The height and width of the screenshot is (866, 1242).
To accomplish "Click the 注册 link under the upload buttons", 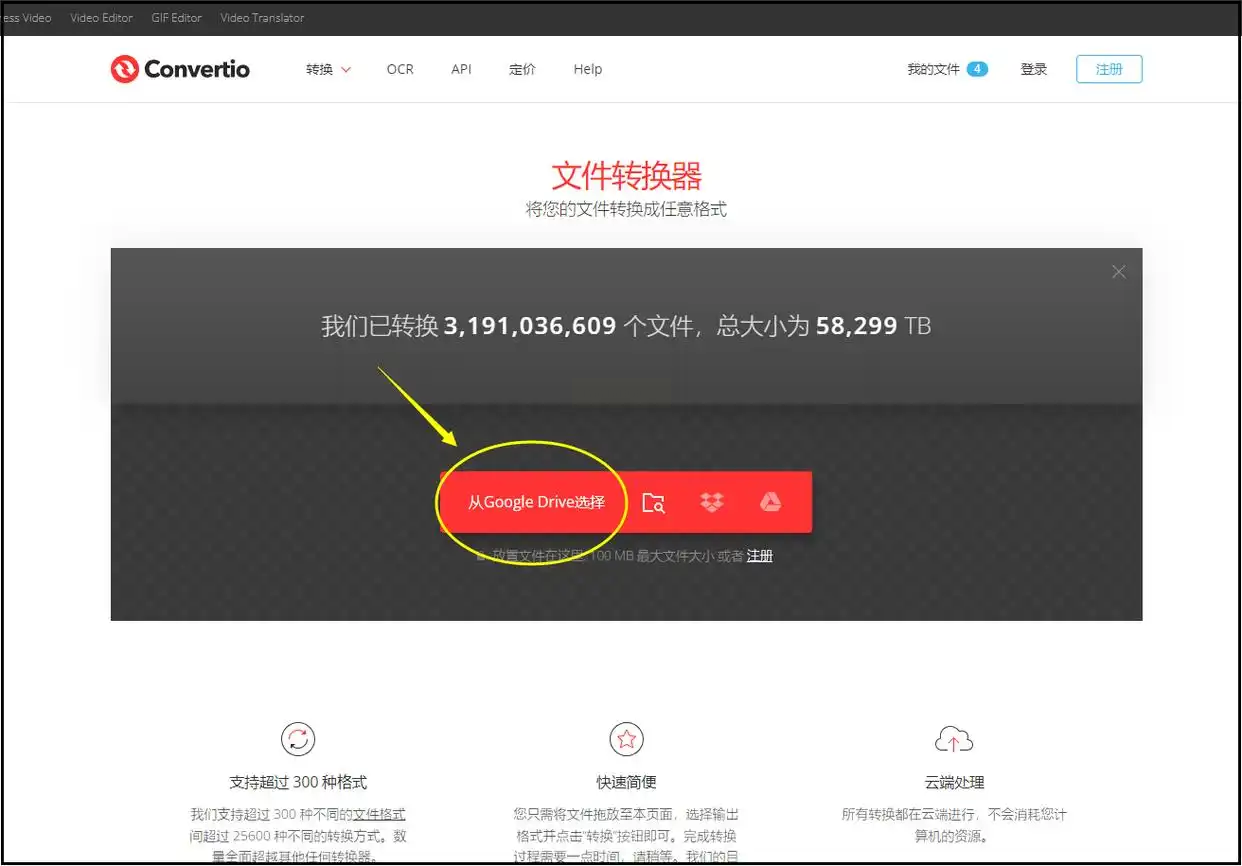I will [760, 556].
